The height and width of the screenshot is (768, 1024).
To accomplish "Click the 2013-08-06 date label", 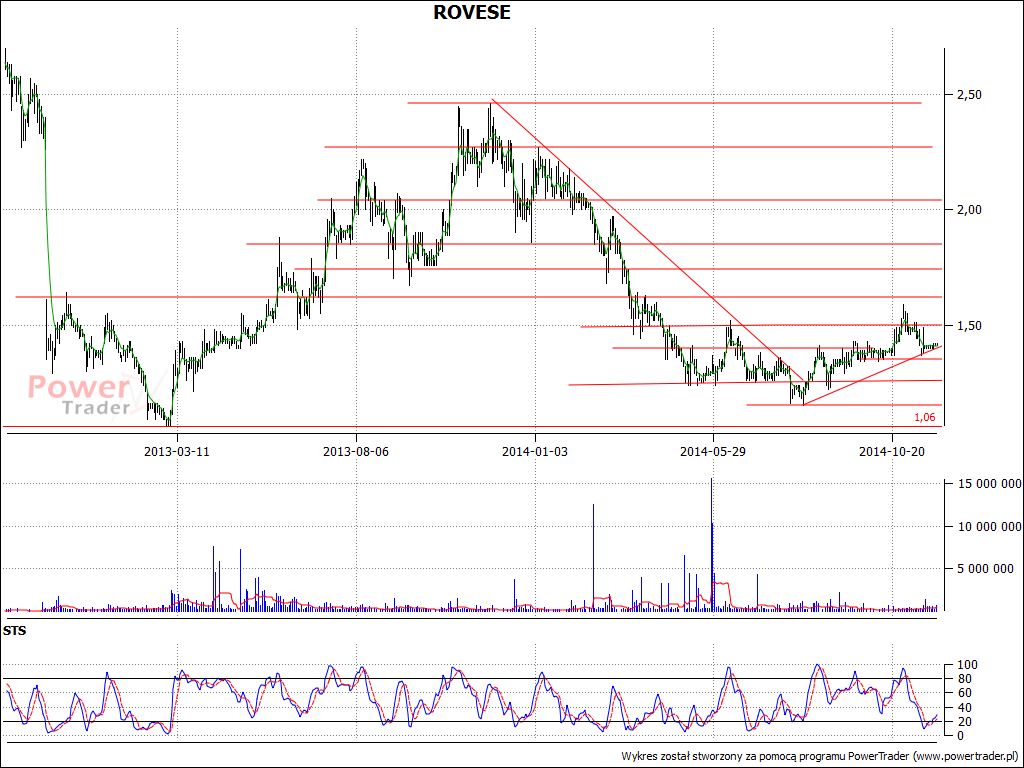I will (x=356, y=451).
